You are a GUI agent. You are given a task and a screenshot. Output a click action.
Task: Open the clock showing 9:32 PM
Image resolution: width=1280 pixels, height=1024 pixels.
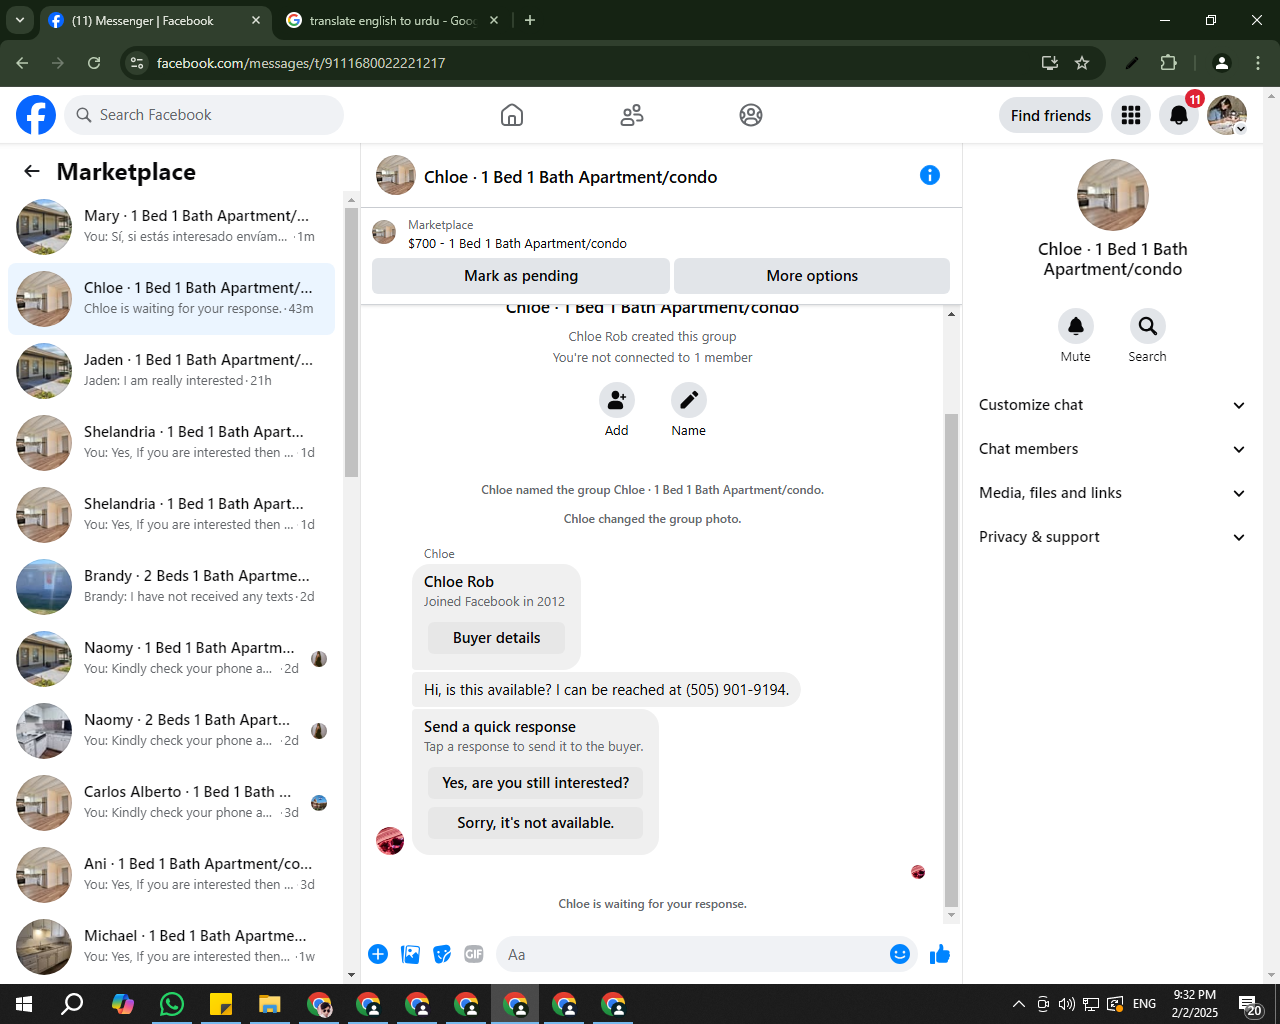[x=1195, y=1004]
